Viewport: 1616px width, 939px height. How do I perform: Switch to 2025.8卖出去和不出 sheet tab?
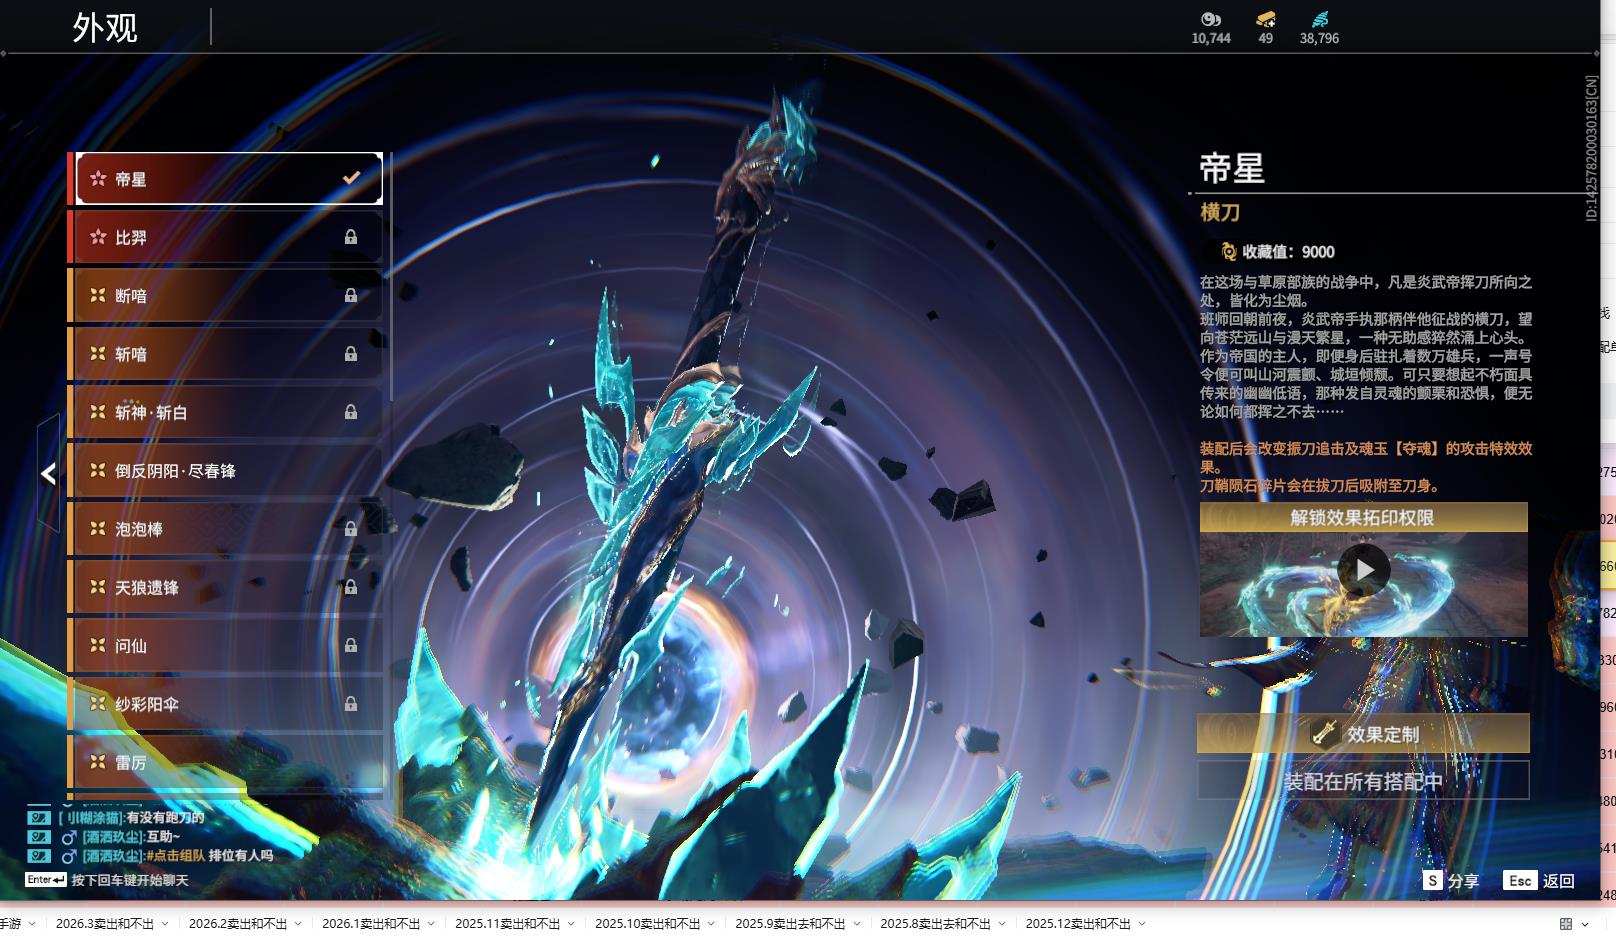click(935, 923)
